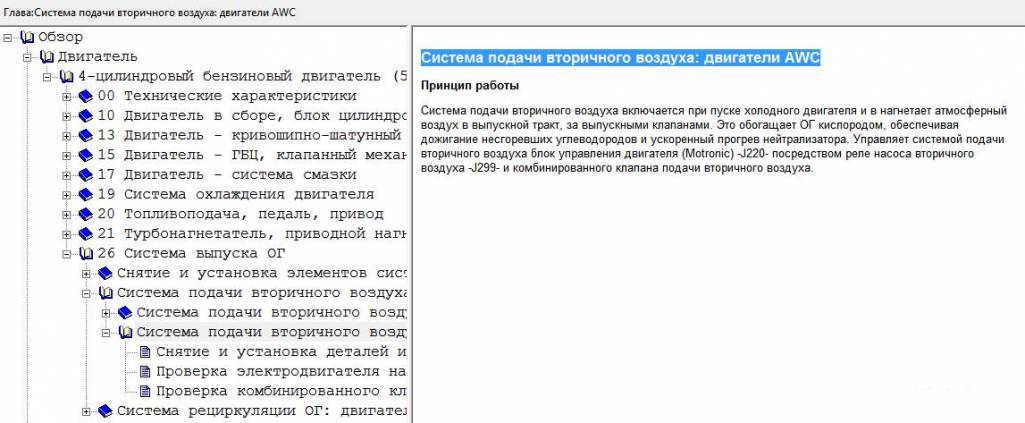
Task: Click closed book icon for 00 Технические характеристики
Action: [85, 96]
